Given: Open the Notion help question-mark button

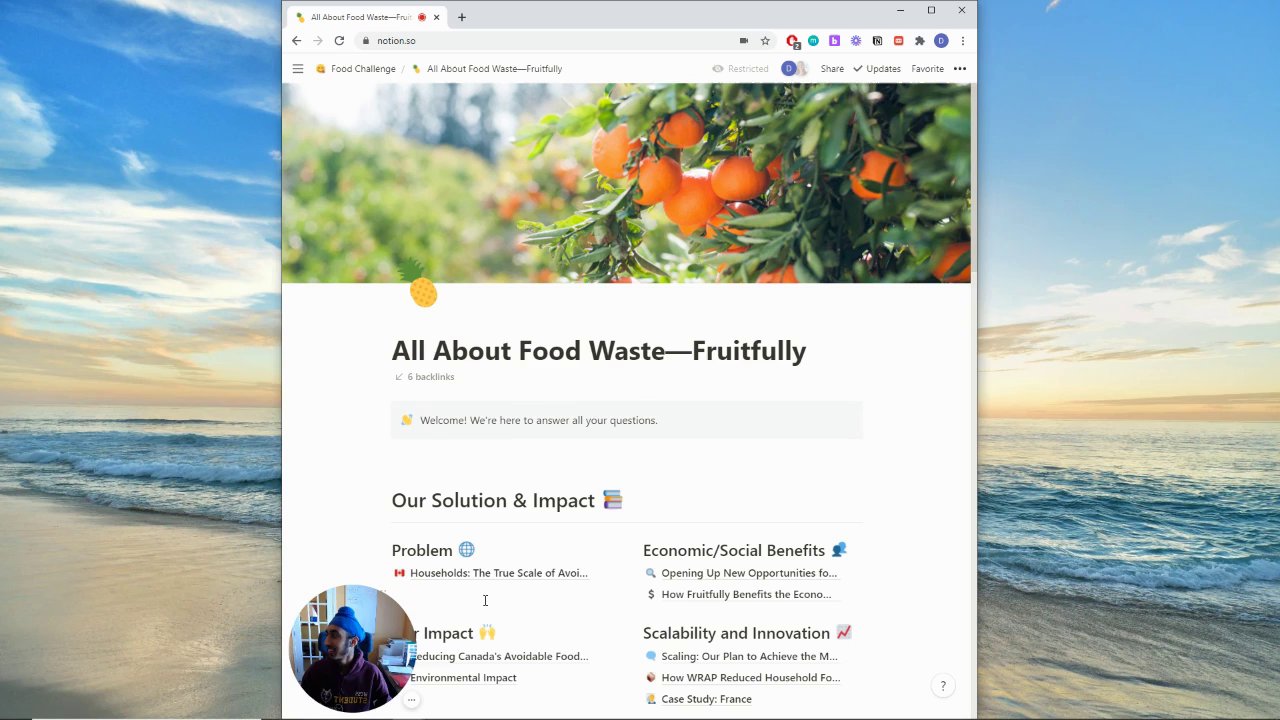Looking at the screenshot, I should pyautogui.click(x=943, y=686).
